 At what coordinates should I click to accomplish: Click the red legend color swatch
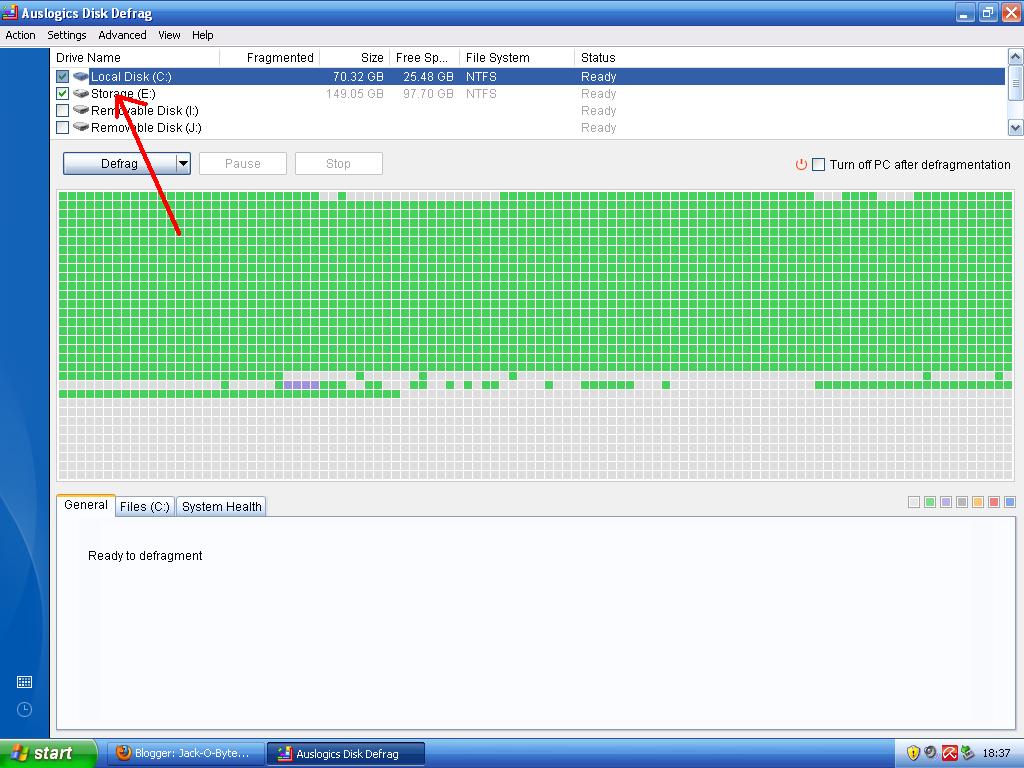(x=994, y=502)
